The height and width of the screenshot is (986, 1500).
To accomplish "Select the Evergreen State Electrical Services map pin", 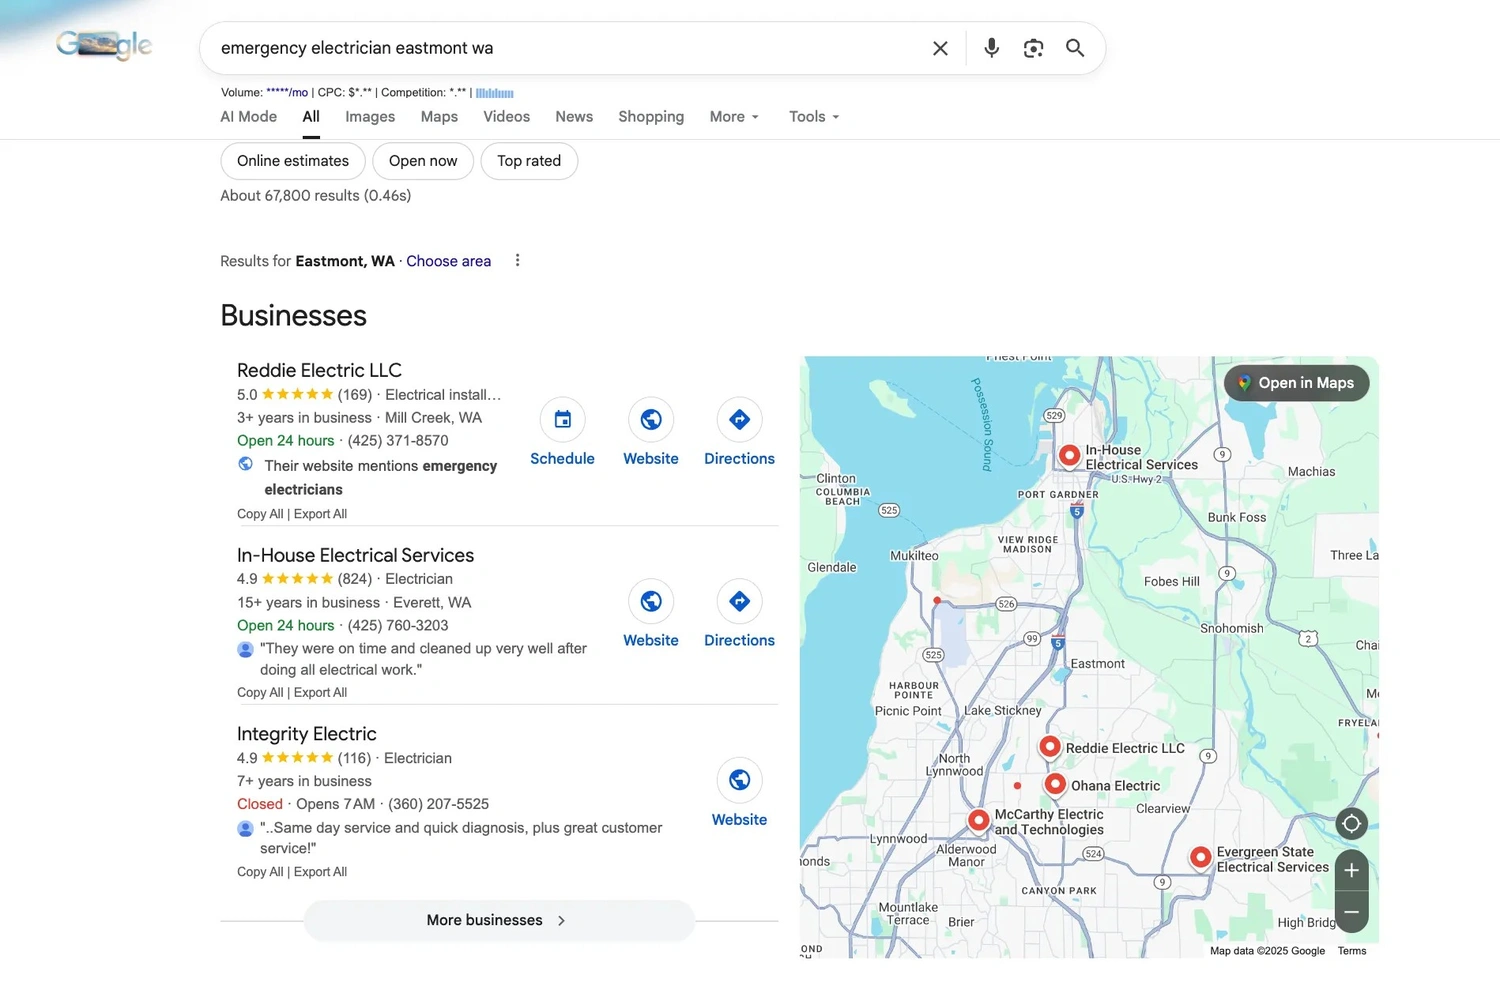I will (1200, 857).
